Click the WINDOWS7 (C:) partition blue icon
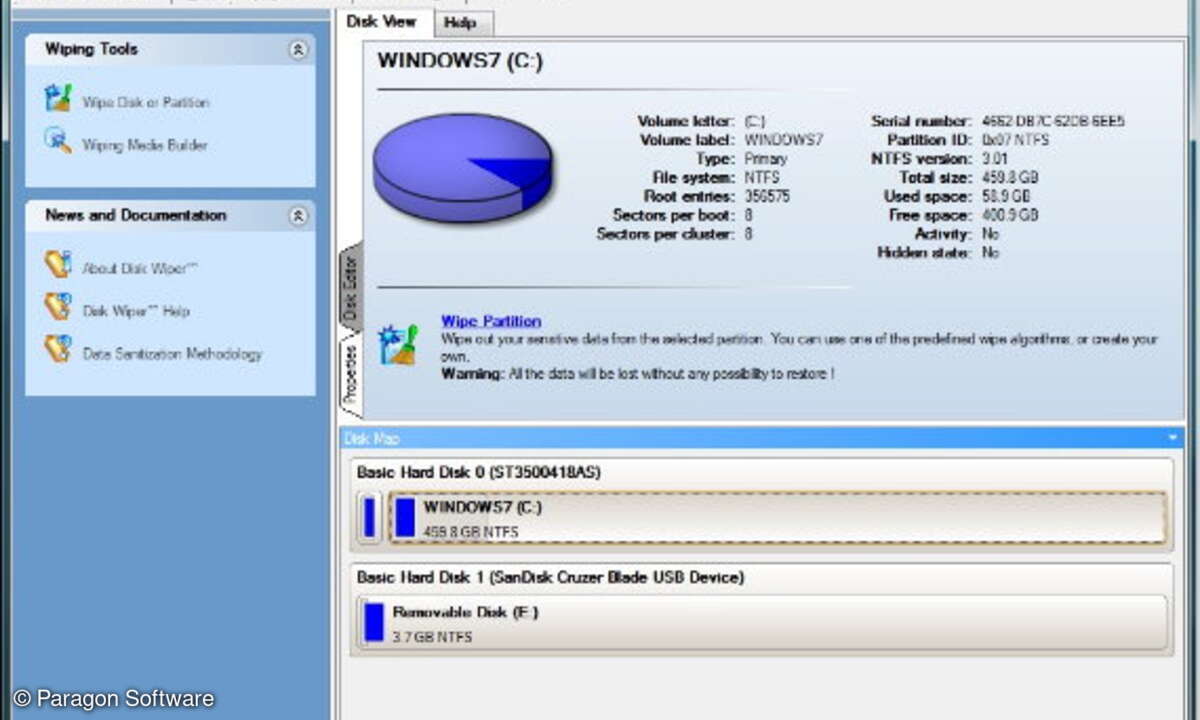Screen dimensions: 1200x720 coord(405,518)
